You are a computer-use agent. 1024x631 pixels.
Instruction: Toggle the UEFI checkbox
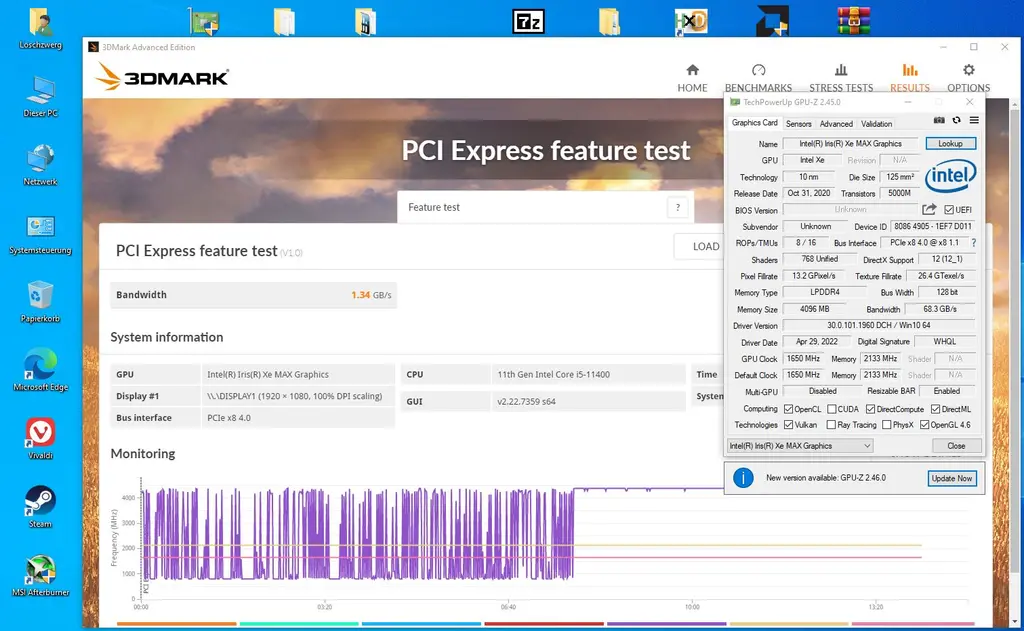pos(949,210)
